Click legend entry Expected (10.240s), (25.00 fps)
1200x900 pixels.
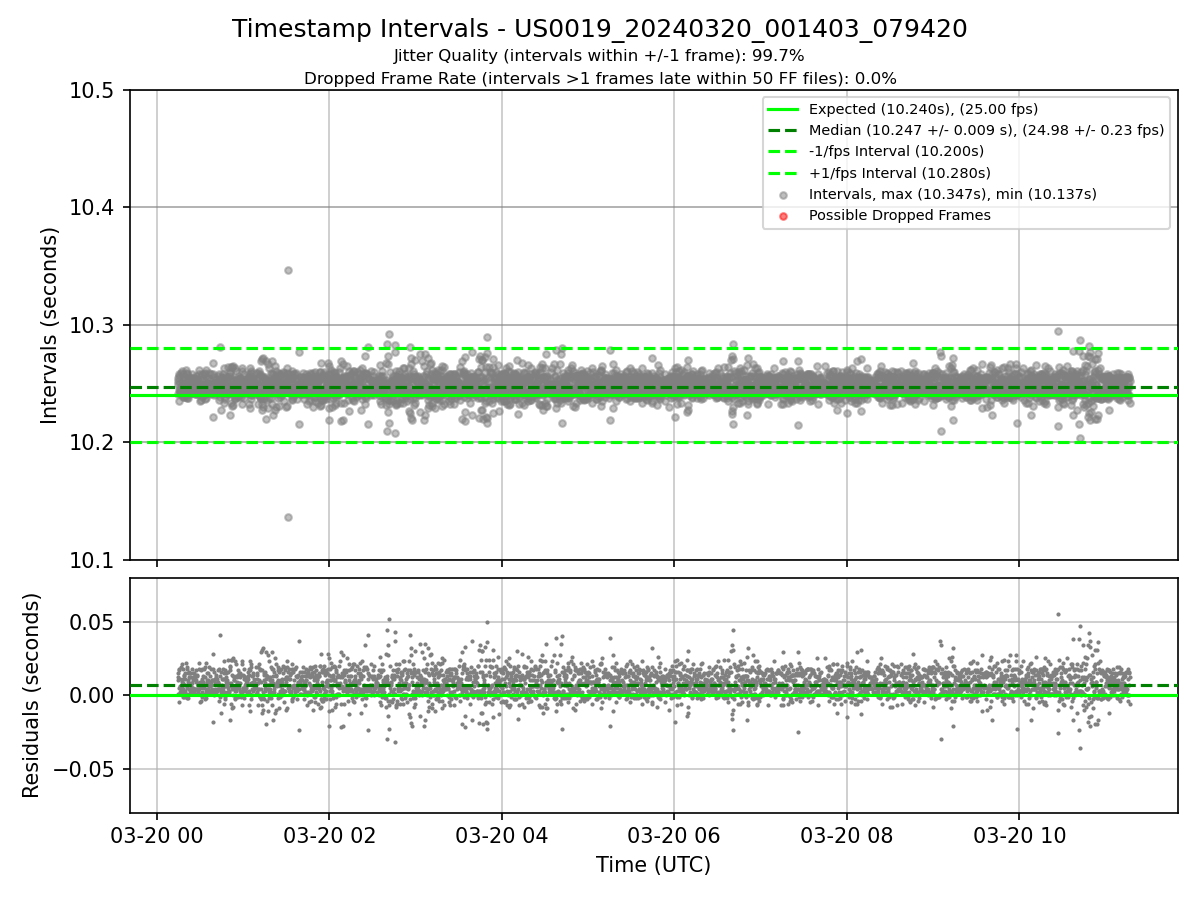pos(923,109)
